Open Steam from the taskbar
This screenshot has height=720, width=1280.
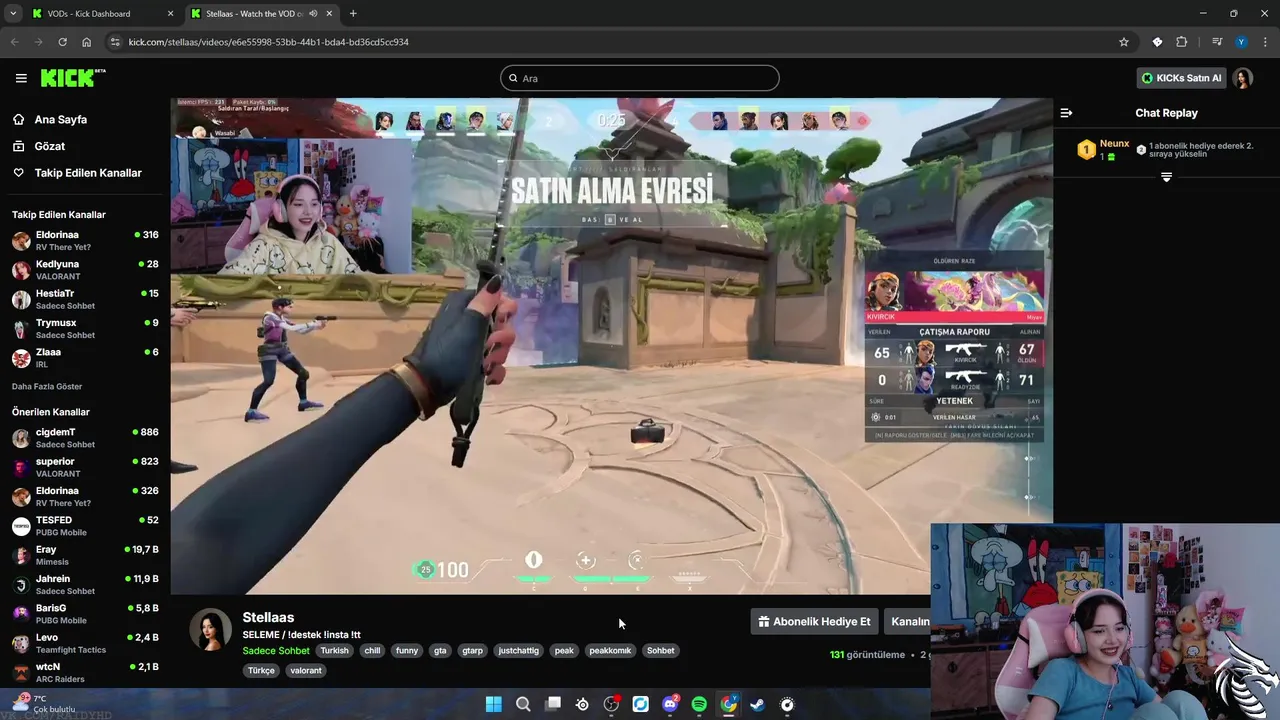pyautogui.click(x=758, y=704)
